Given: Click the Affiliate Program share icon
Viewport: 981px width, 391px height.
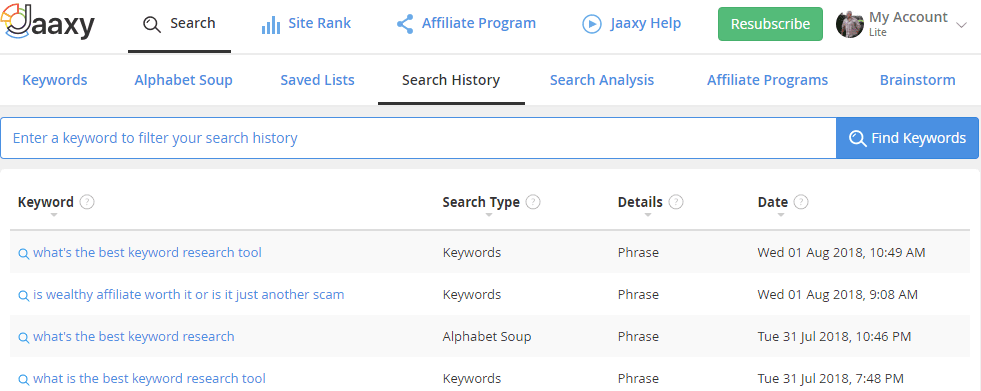Looking at the screenshot, I should pos(405,24).
